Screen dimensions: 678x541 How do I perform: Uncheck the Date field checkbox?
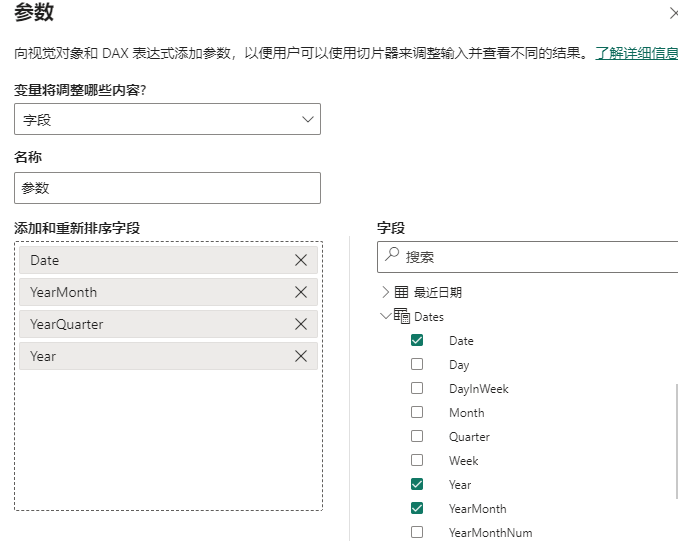pos(417,340)
